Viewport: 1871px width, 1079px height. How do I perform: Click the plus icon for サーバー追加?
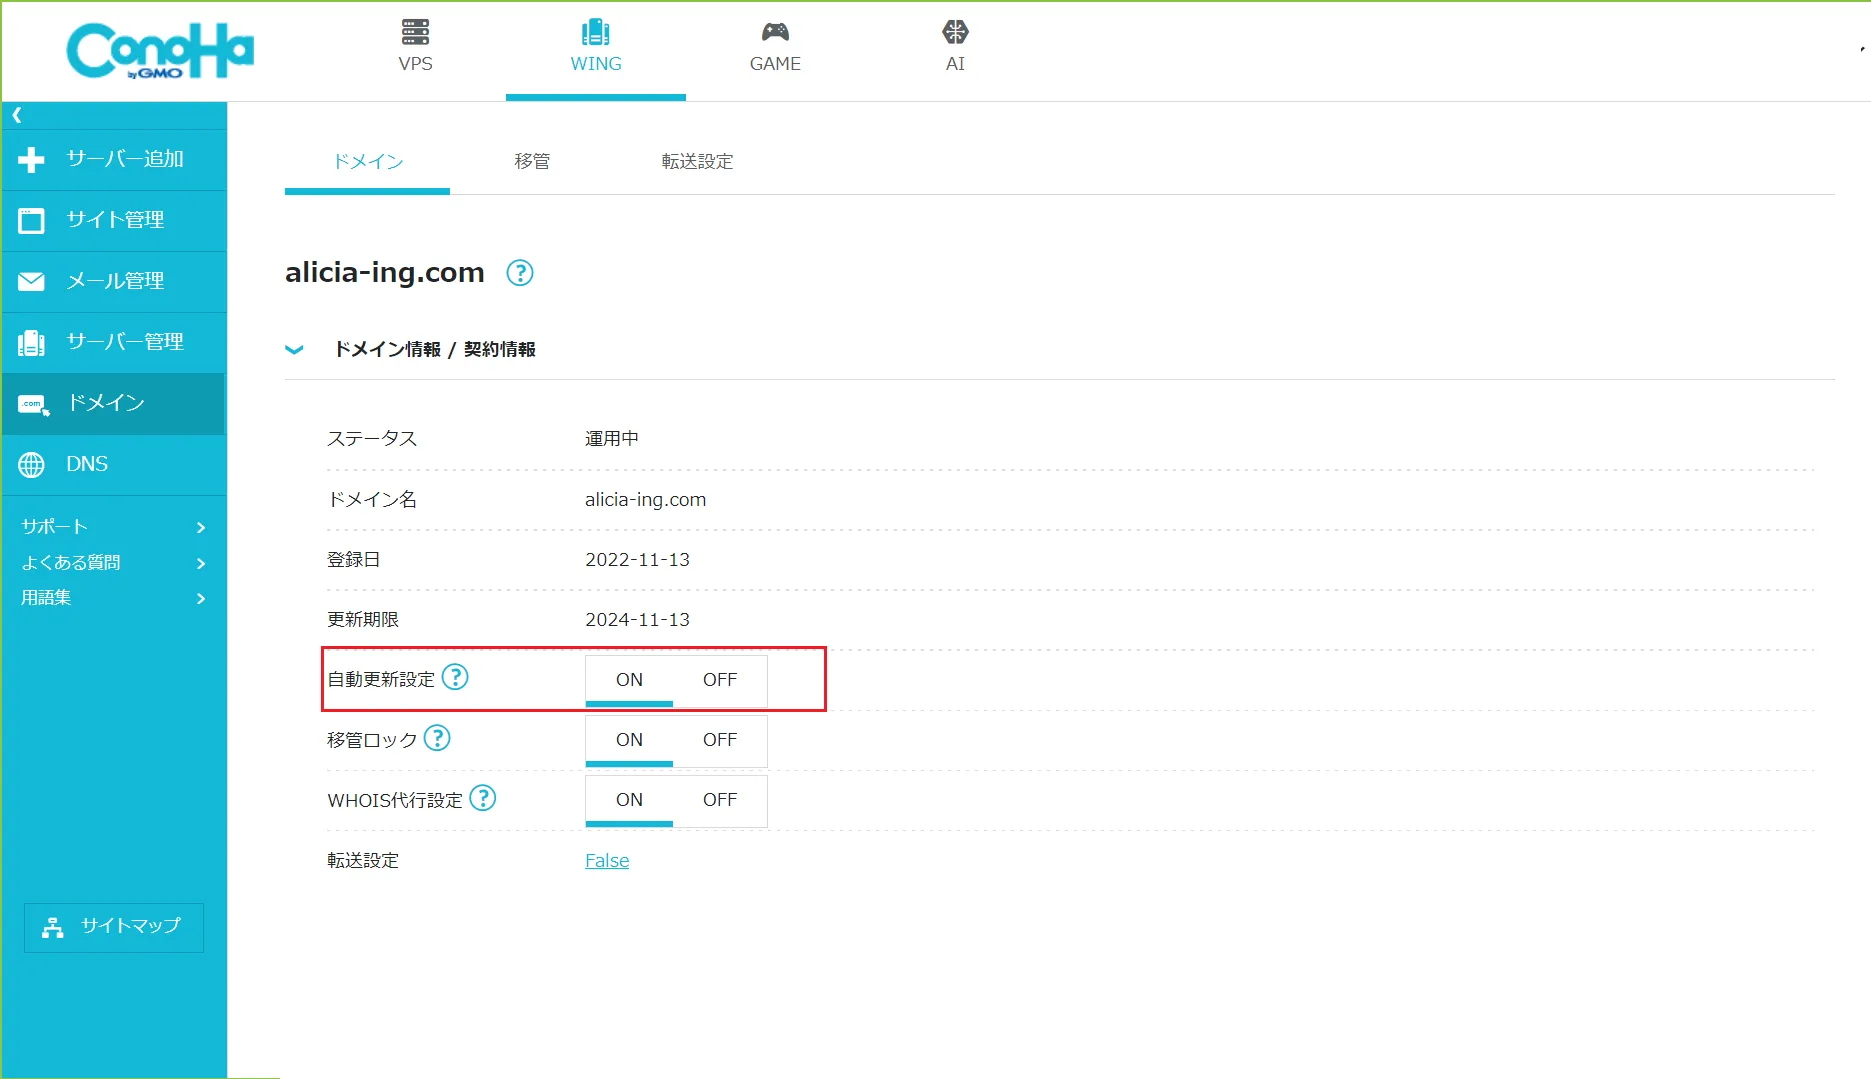point(32,159)
